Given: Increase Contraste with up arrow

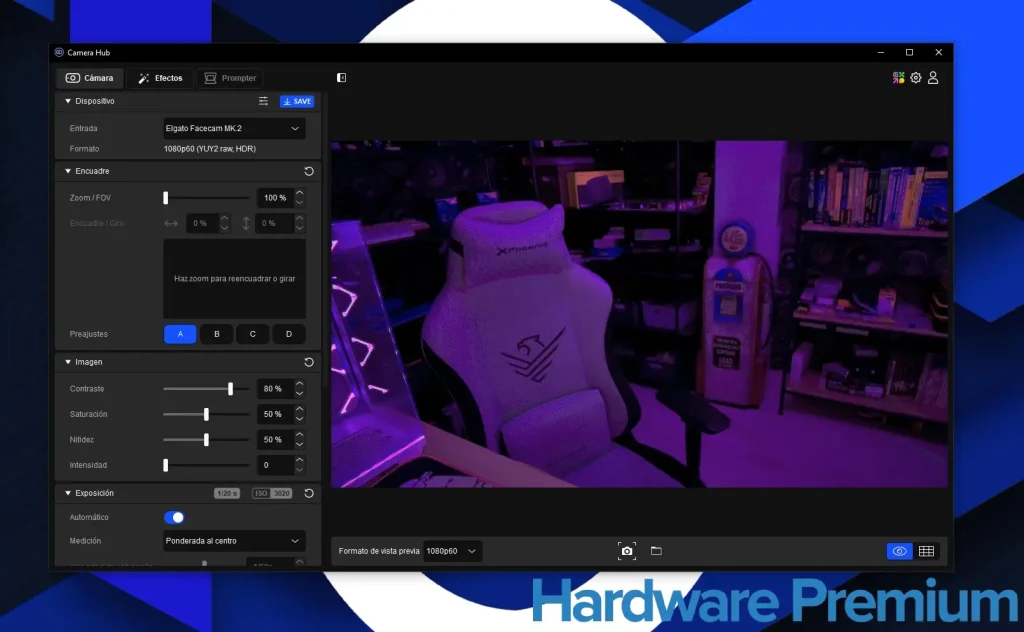Looking at the screenshot, I should pyautogui.click(x=299, y=384).
